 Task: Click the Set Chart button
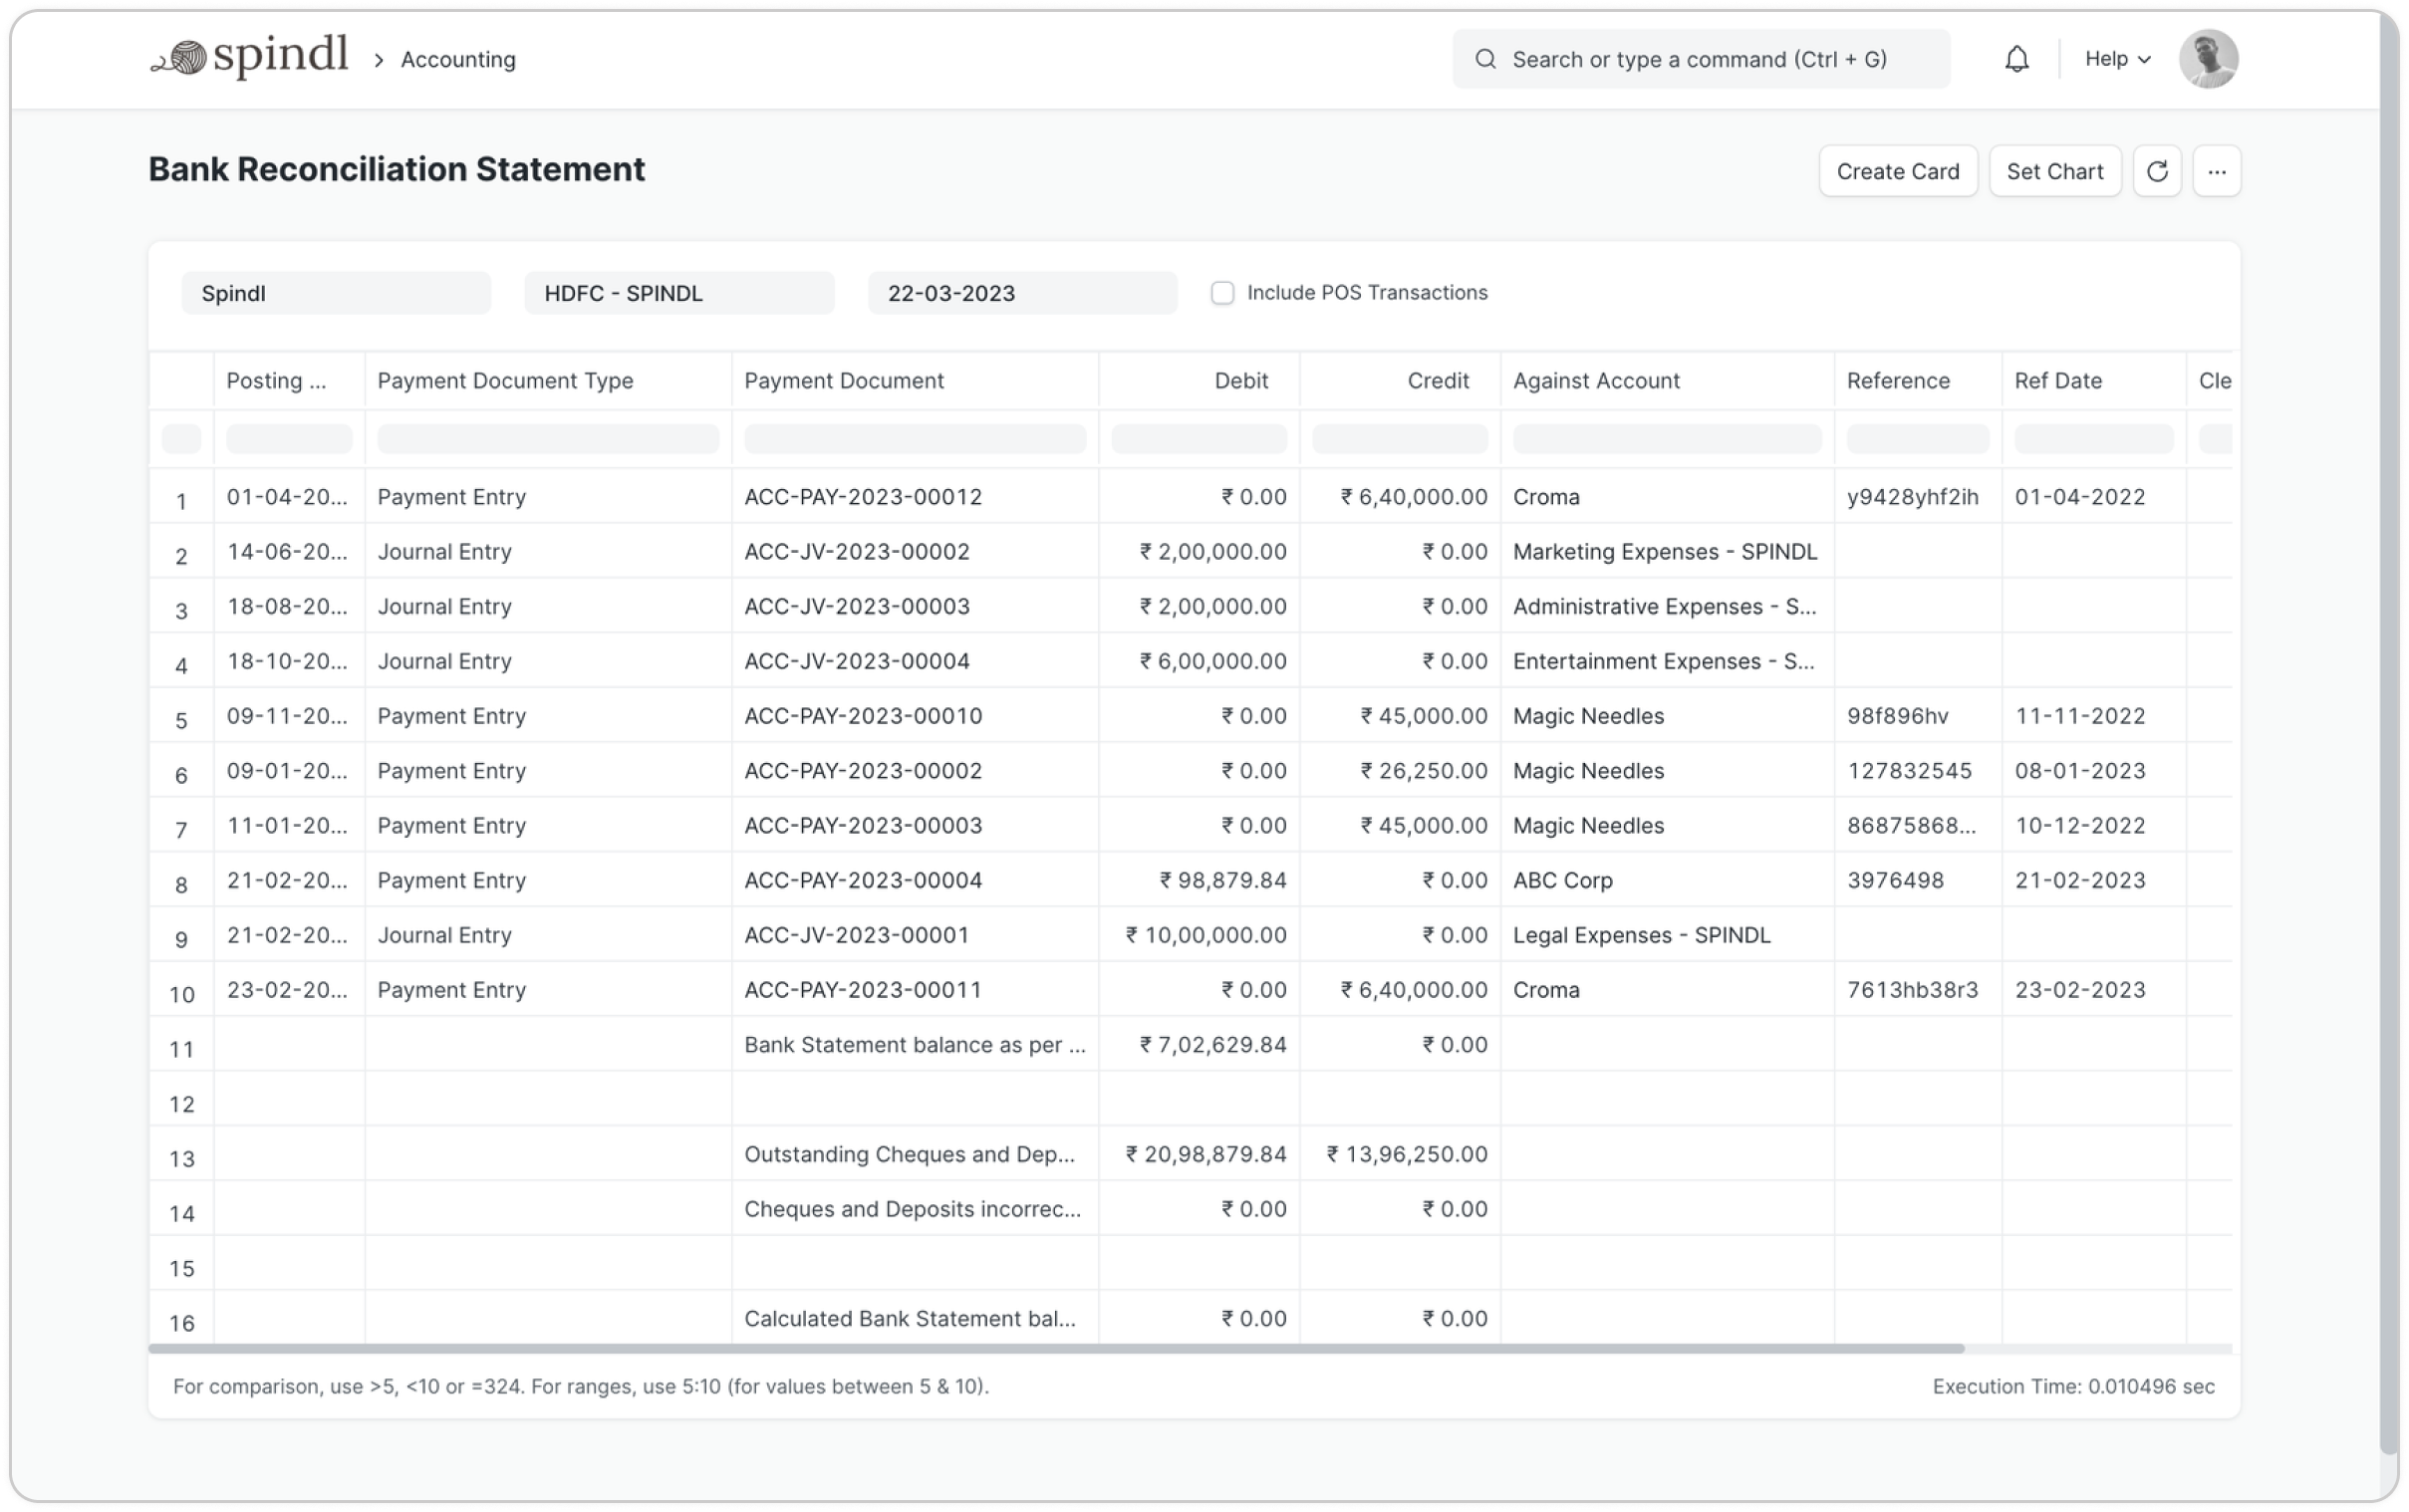[x=2054, y=171]
